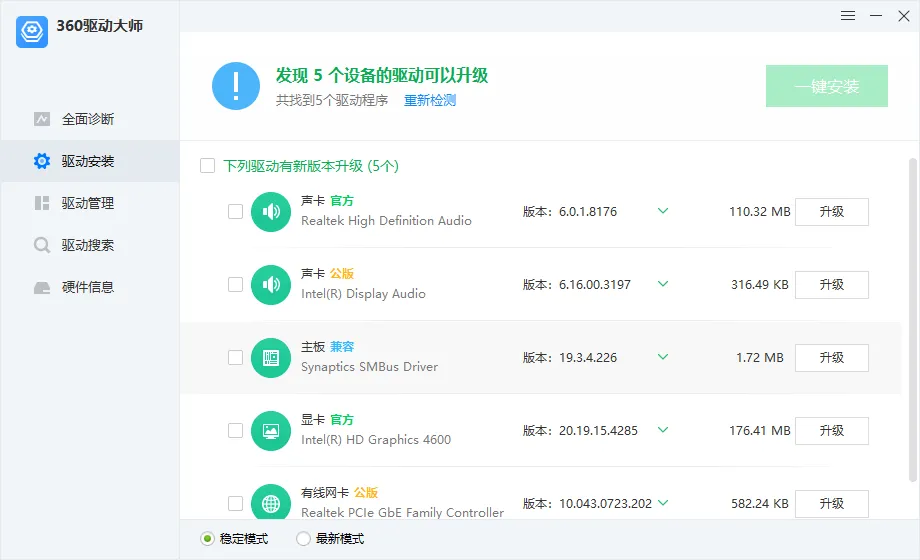Image resolution: width=920 pixels, height=560 pixels.
Task: Click the blue exclamation alert icon
Action: click(236, 86)
